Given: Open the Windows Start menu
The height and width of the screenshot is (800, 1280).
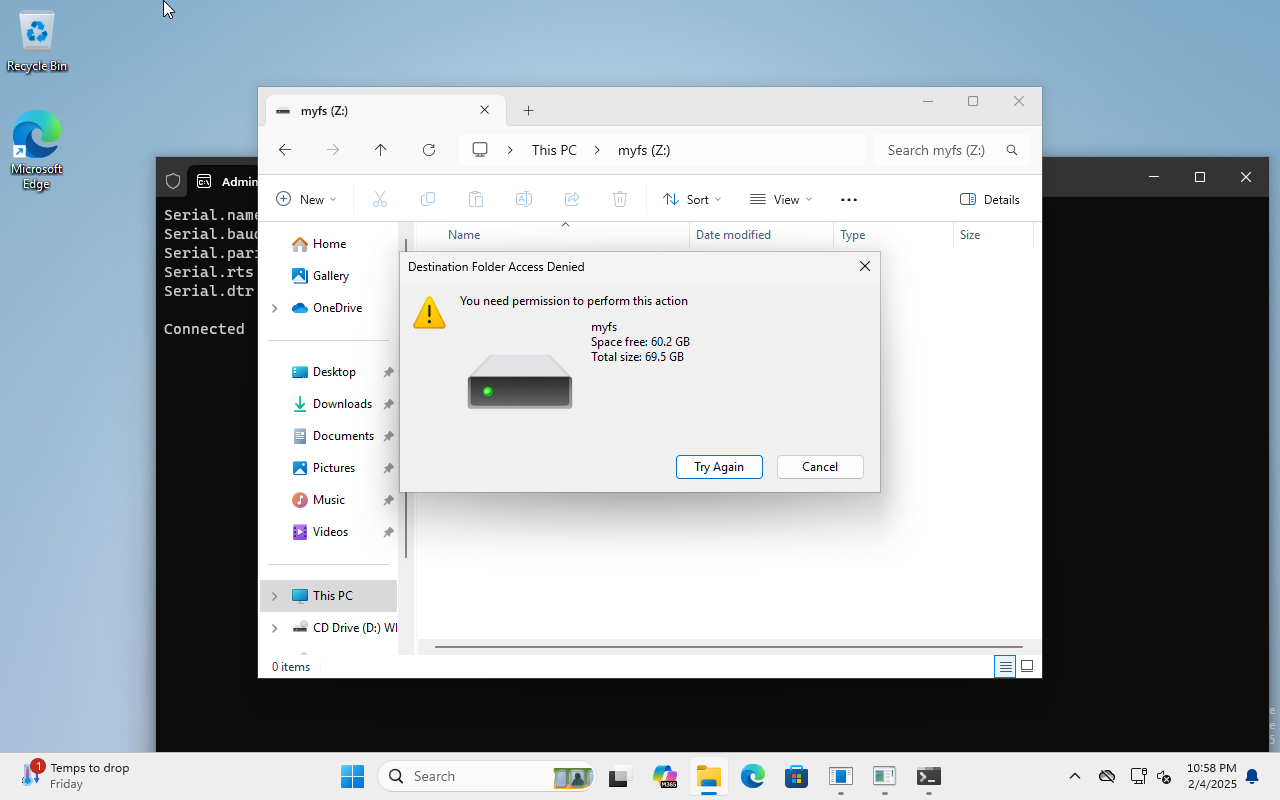Looking at the screenshot, I should [x=352, y=776].
